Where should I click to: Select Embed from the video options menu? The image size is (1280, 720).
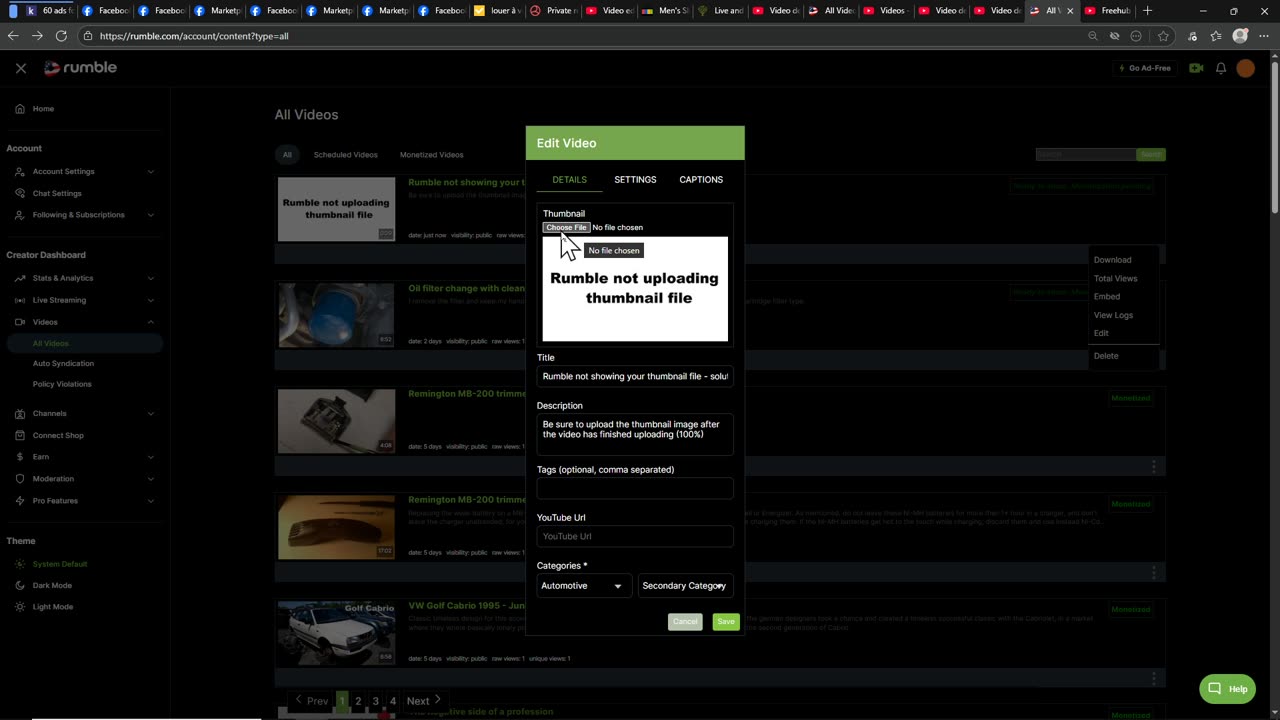click(1107, 297)
